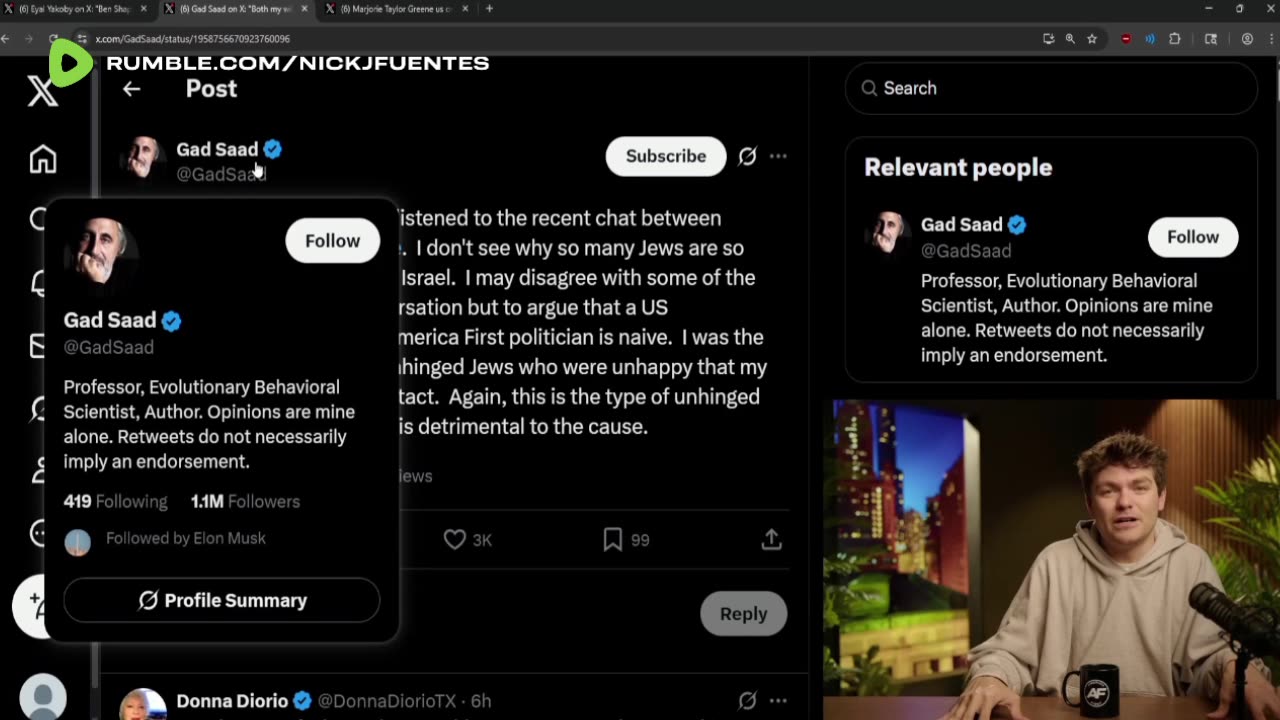1280x720 pixels.
Task: Open the Profile Summary button
Action: 222,600
